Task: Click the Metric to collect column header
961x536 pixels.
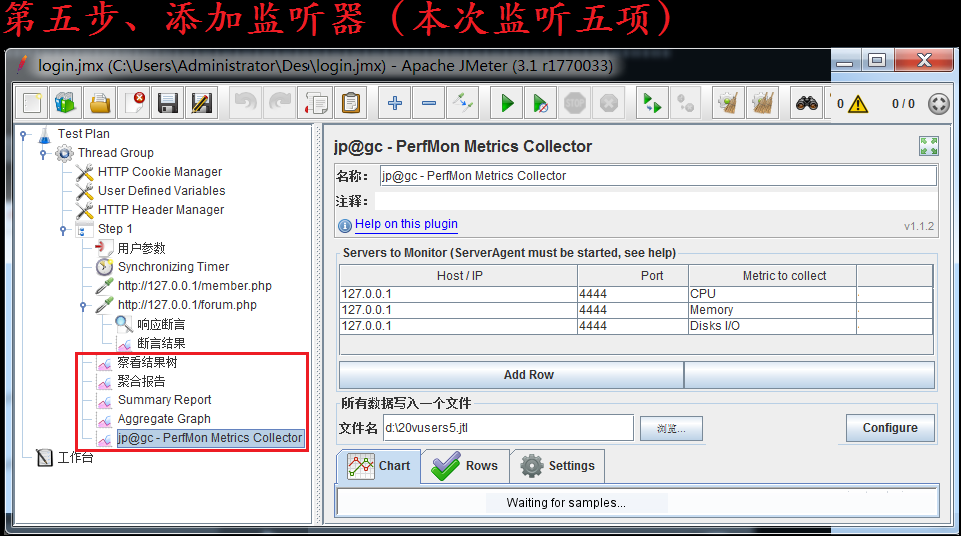Action: pyautogui.click(x=772, y=276)
